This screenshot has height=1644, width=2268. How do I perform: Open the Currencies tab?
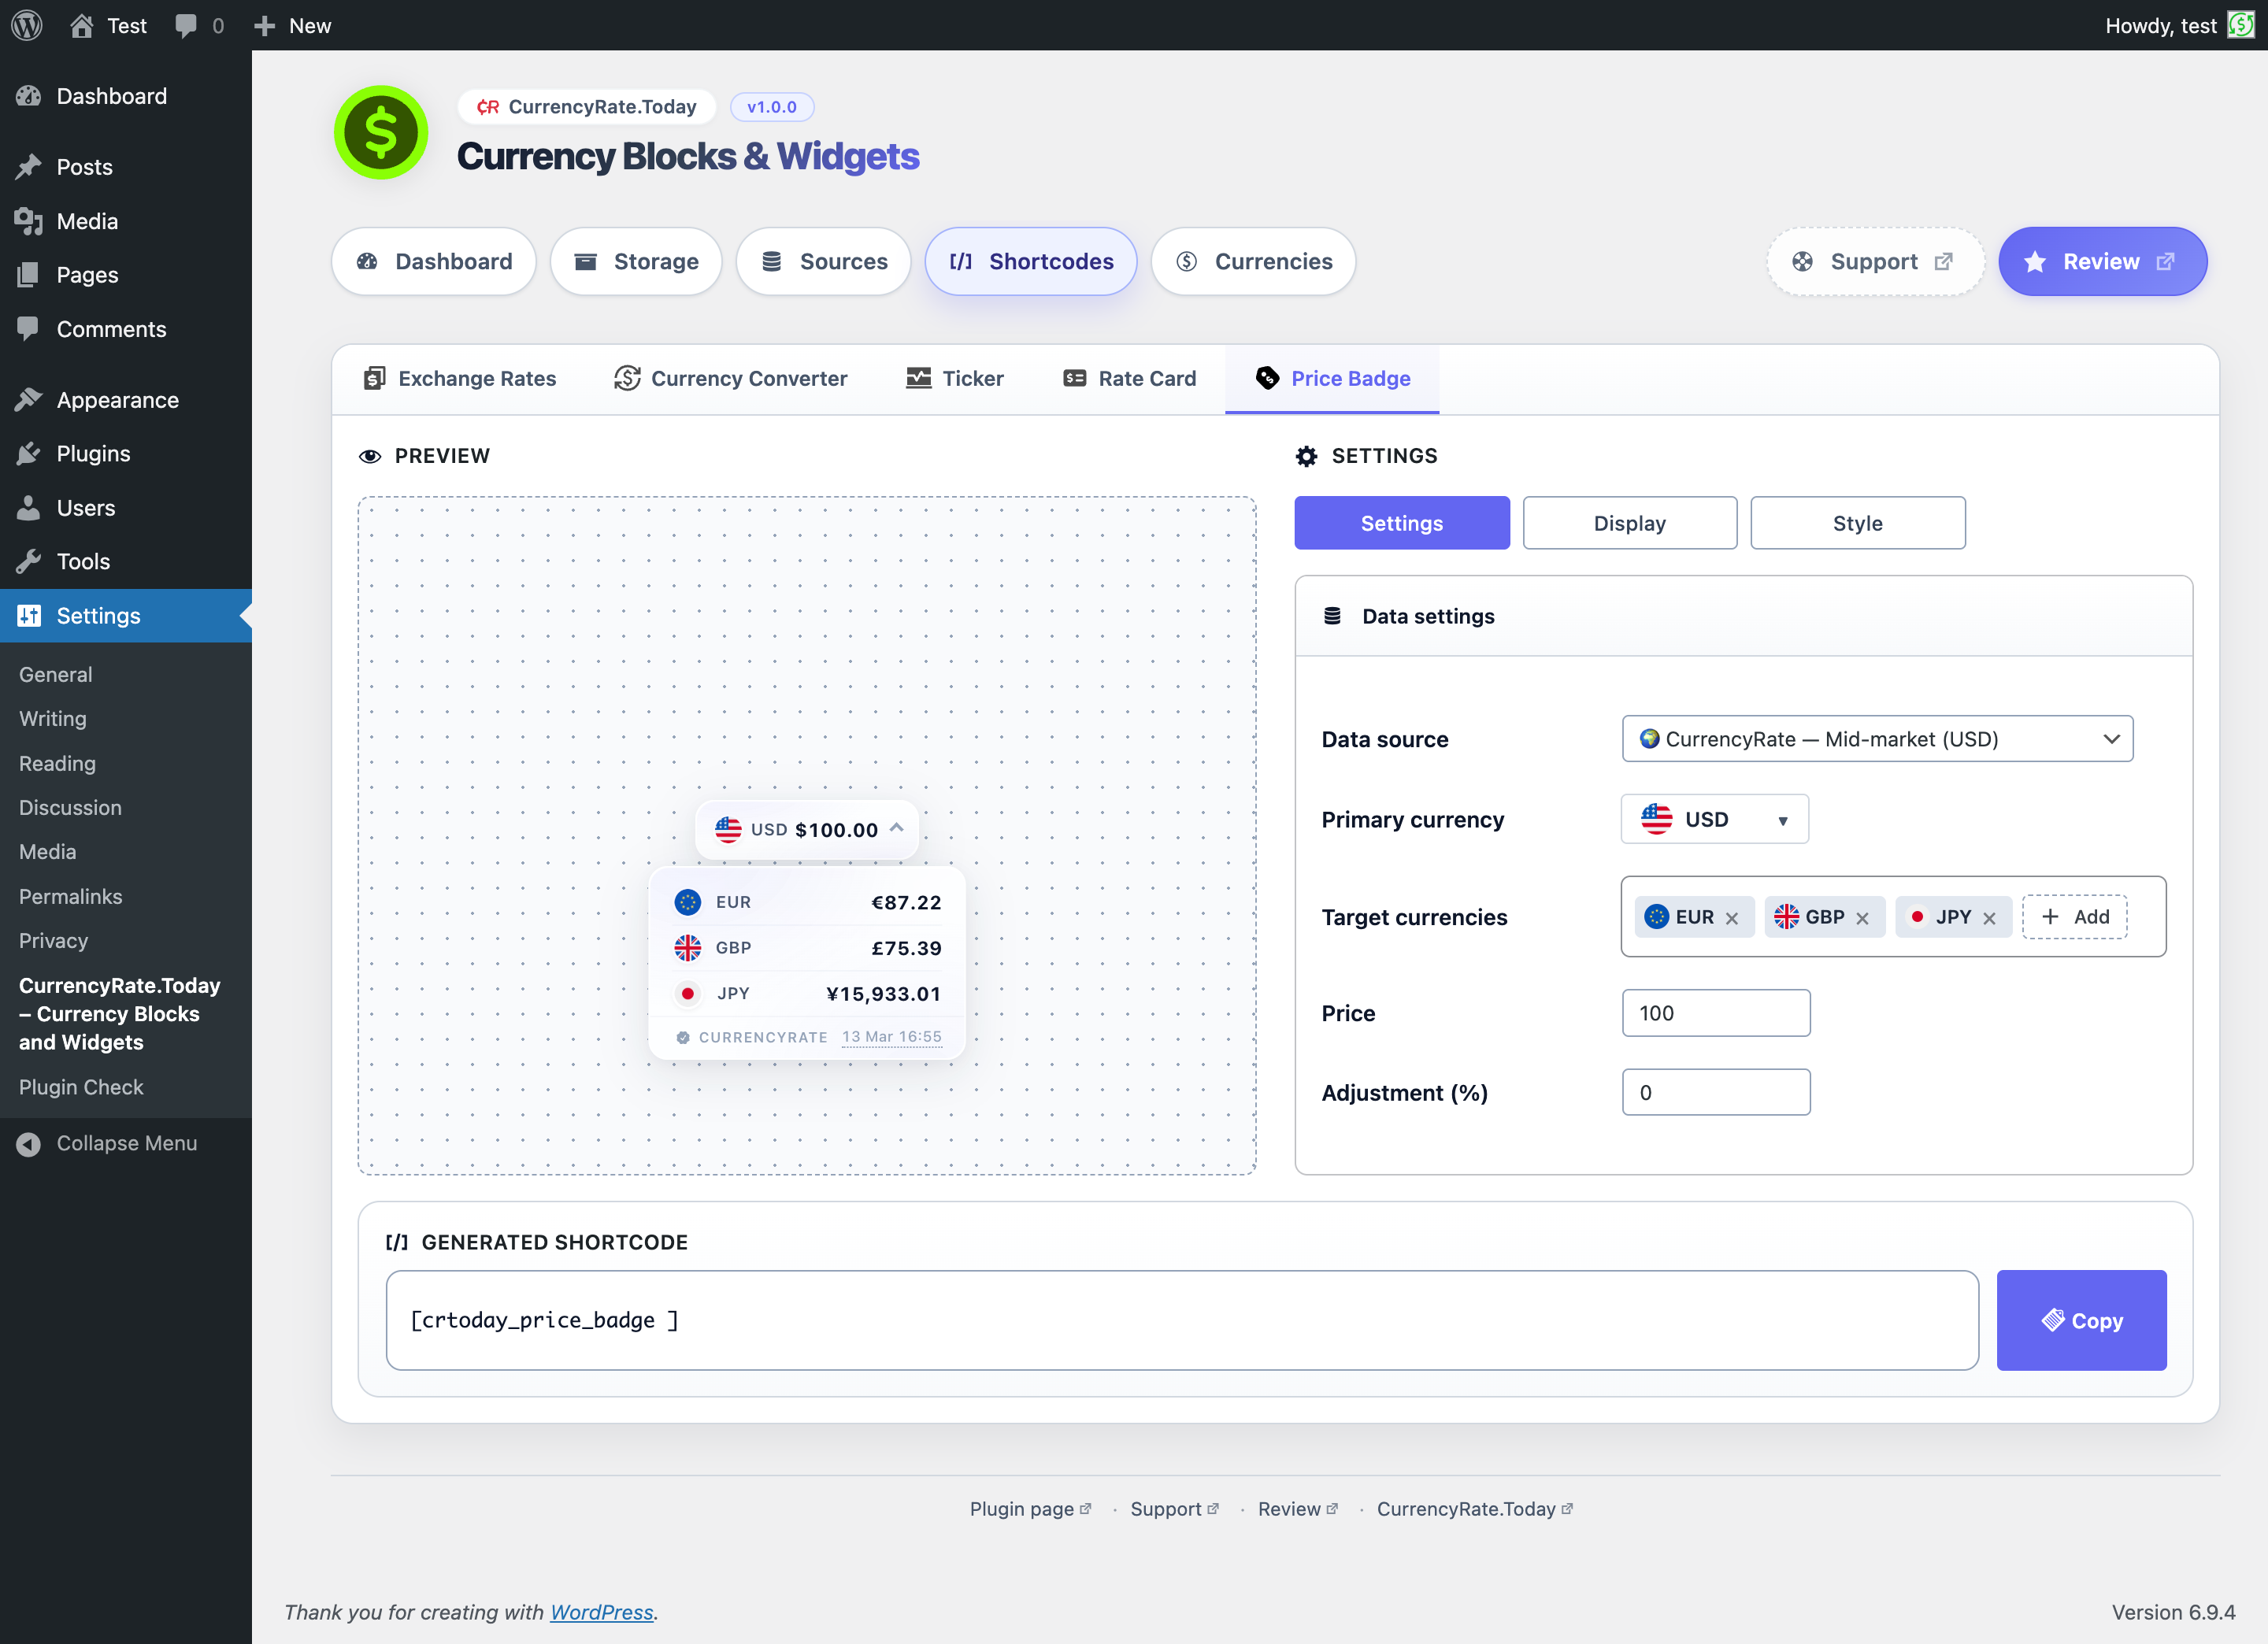coord(1253,261)
